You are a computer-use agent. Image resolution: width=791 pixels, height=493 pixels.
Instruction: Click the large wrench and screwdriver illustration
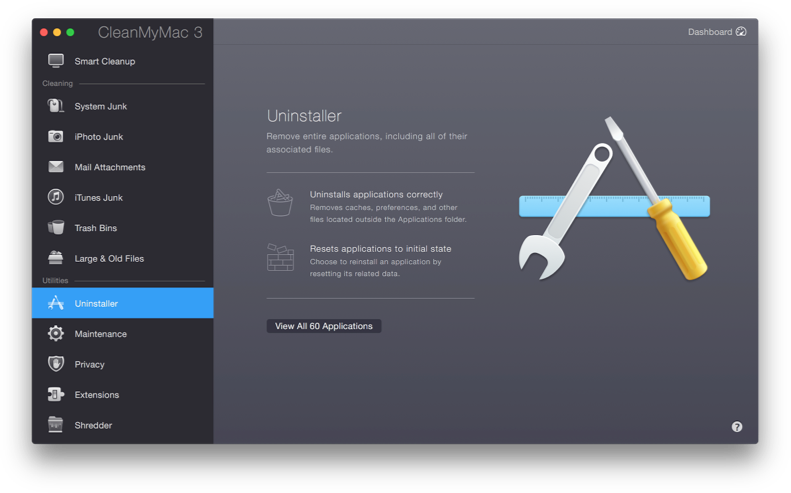click(x=614, y=199)
